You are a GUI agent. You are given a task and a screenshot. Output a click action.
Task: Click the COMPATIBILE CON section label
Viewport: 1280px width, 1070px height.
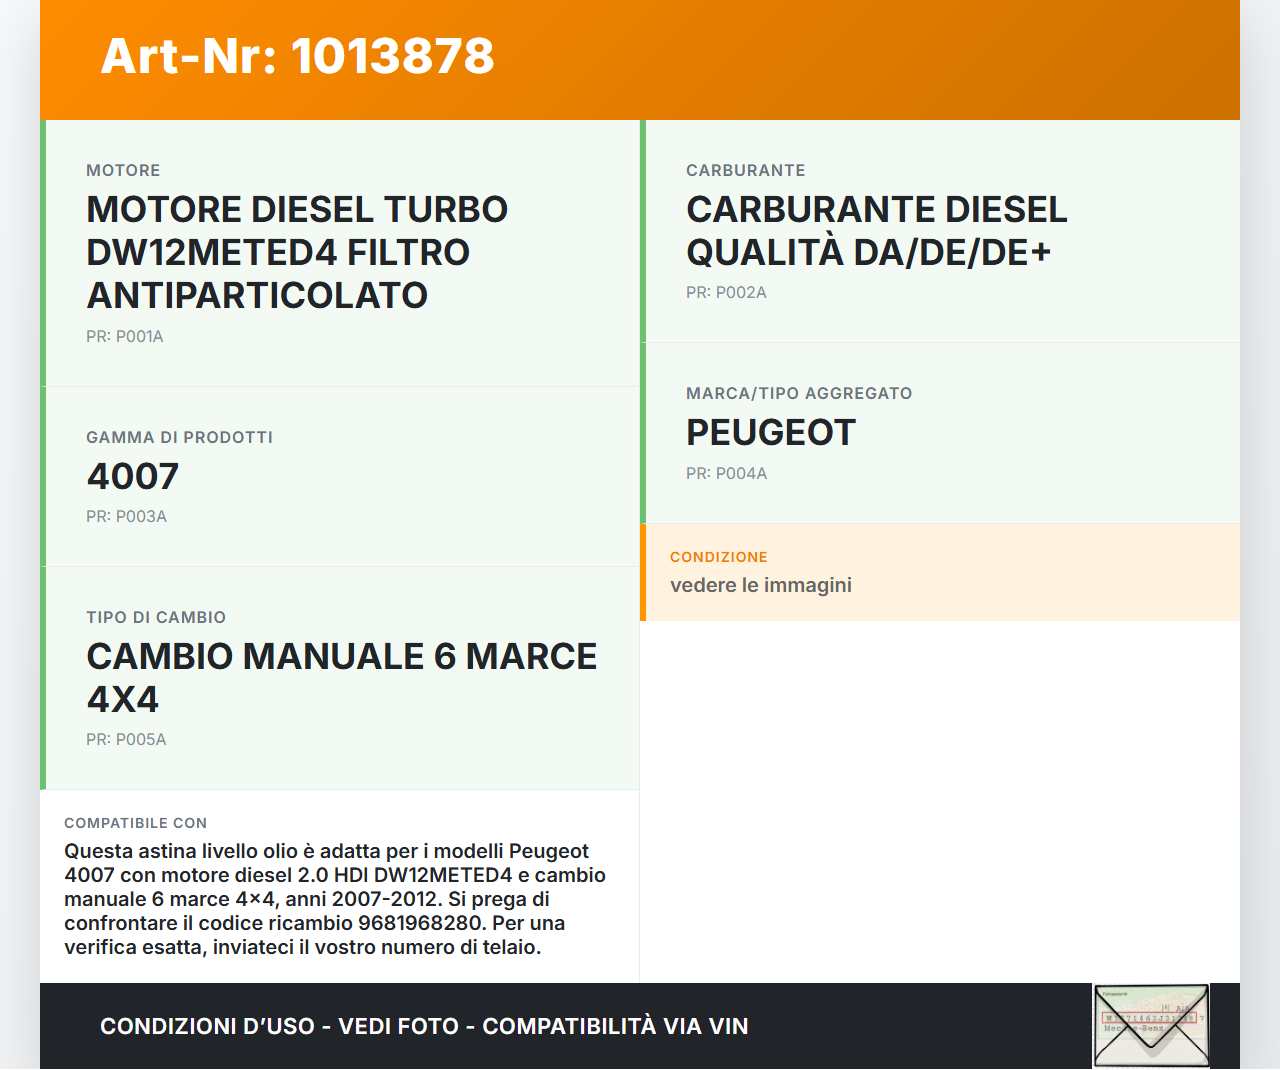[x=135, y=823]
